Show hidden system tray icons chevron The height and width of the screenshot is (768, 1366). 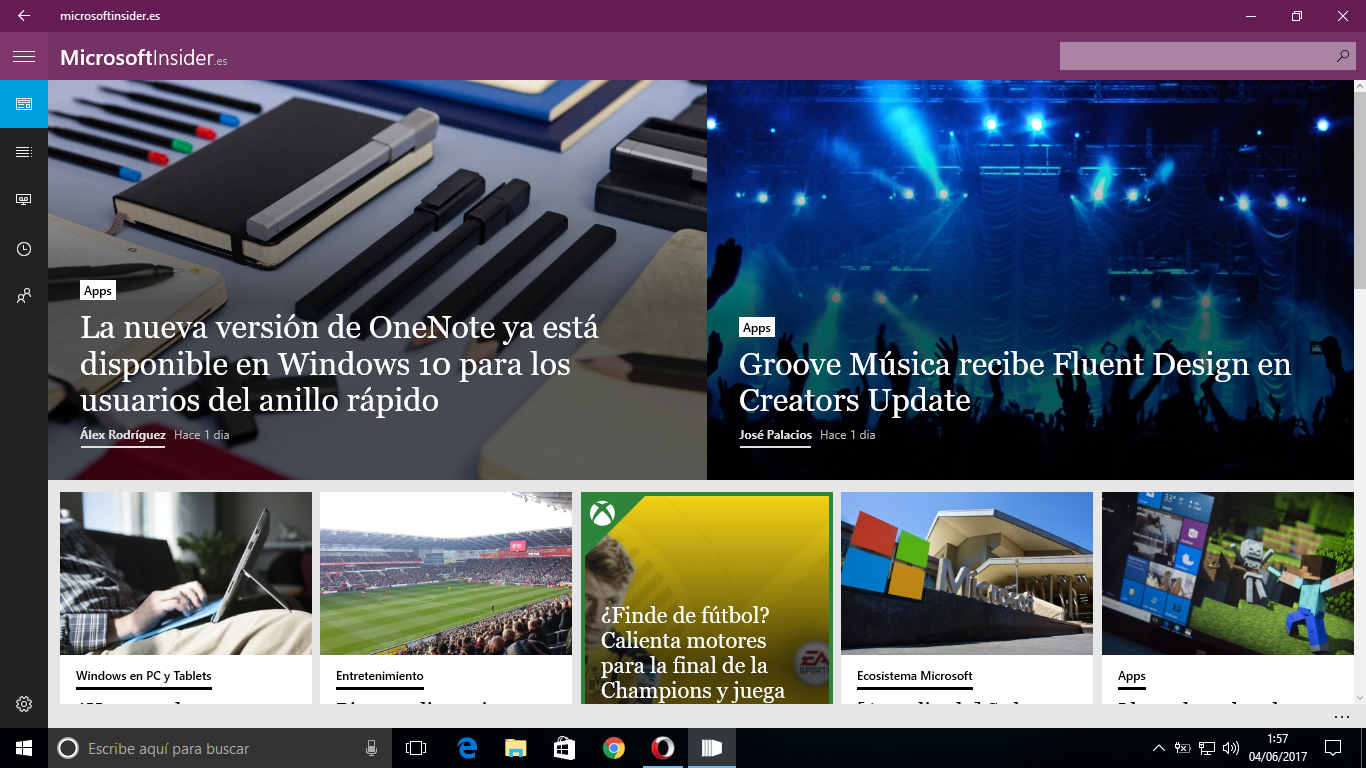[1159, 748]
